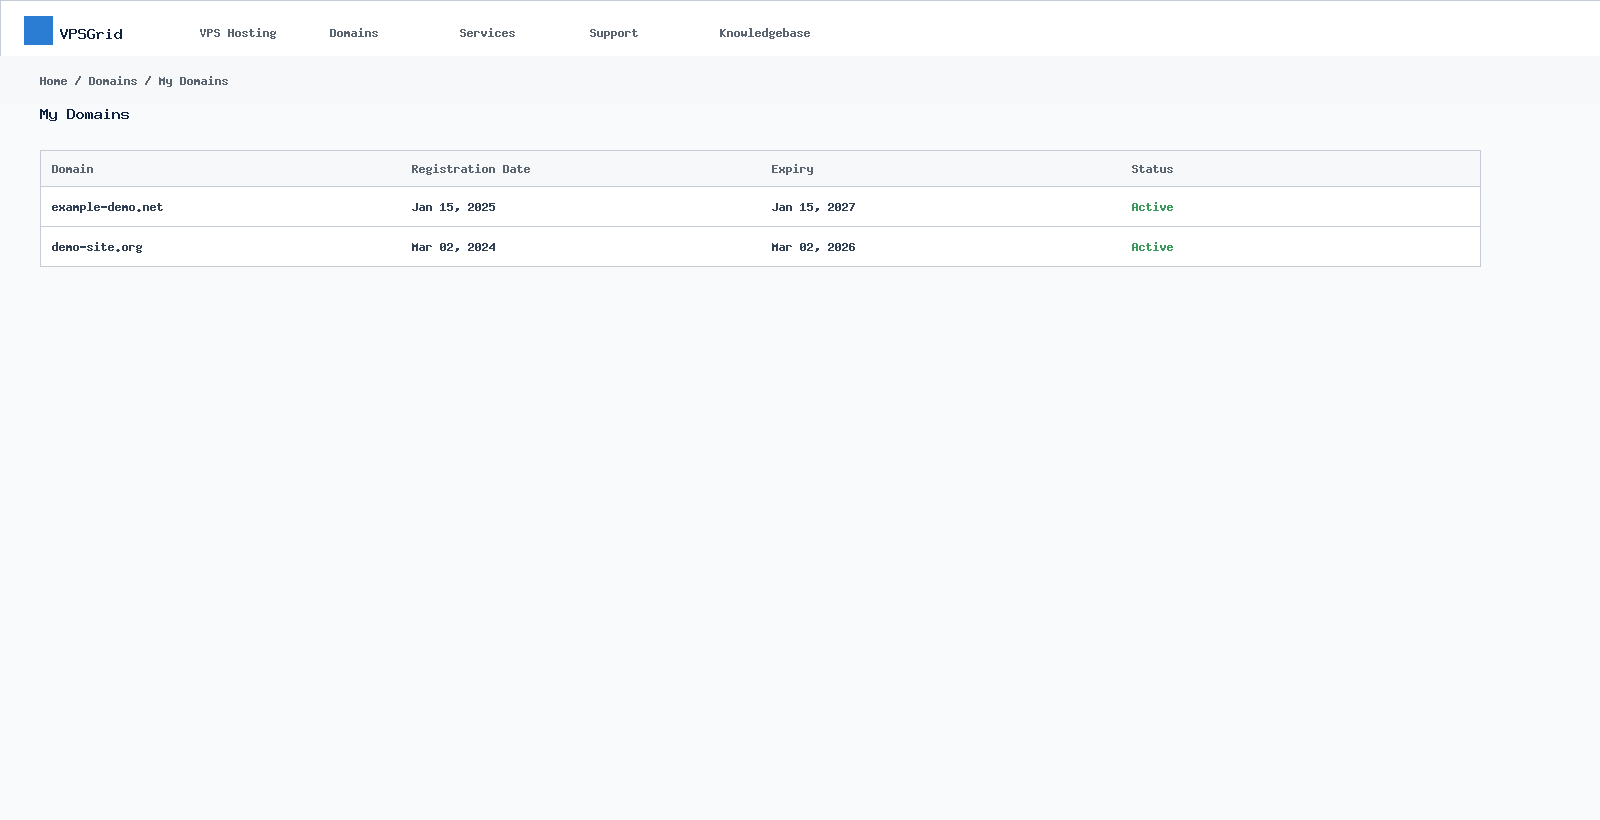Select the Domains breadcrumb link
The image size is (1600, 820).
coord(113,81)
